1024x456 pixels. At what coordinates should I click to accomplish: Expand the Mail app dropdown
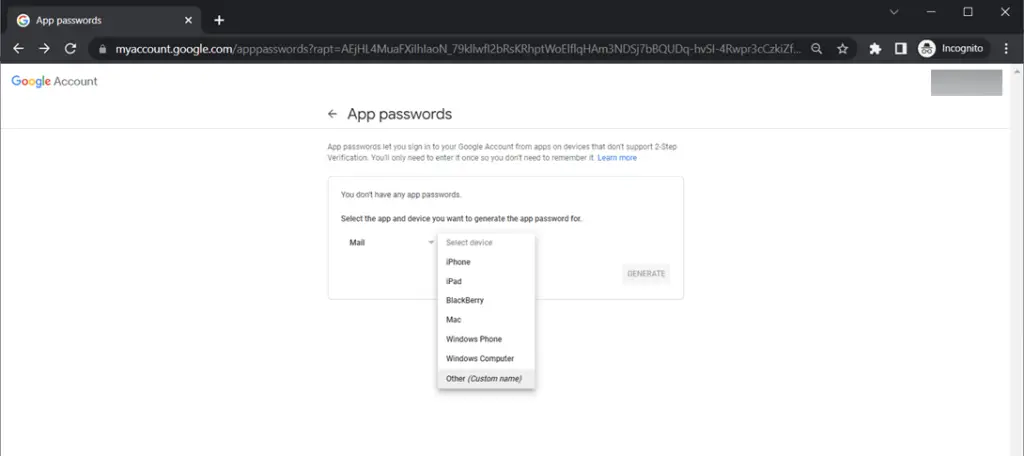[391, 242]
